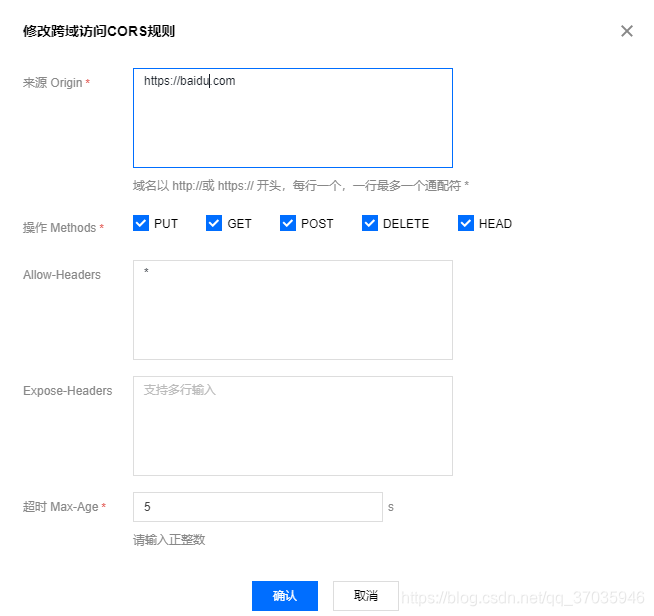The width and height of the screenshot is (654, 616).
Task: Click the DELETE label text
Action: [x=406, y=224]
